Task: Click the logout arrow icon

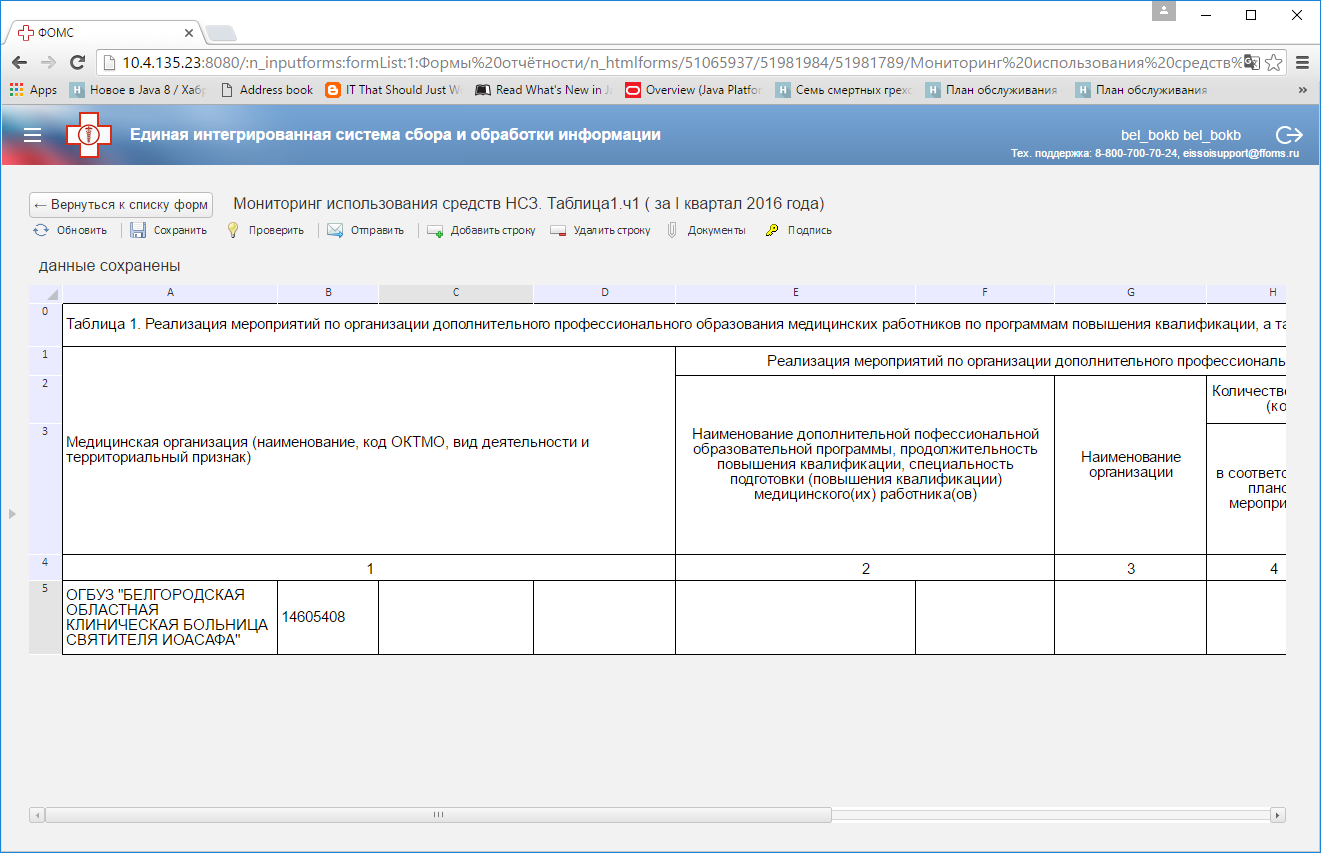Action: (1288, 135)
